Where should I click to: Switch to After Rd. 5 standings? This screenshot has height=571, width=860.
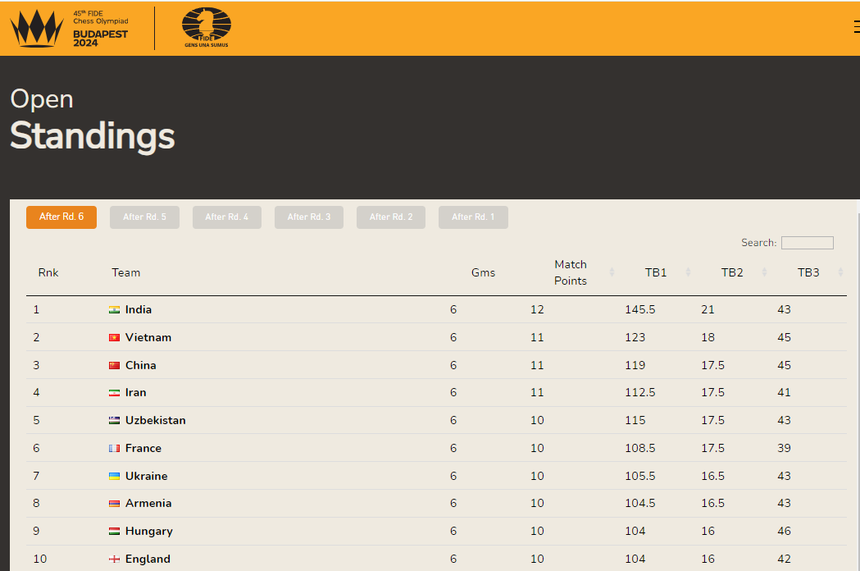145,217
